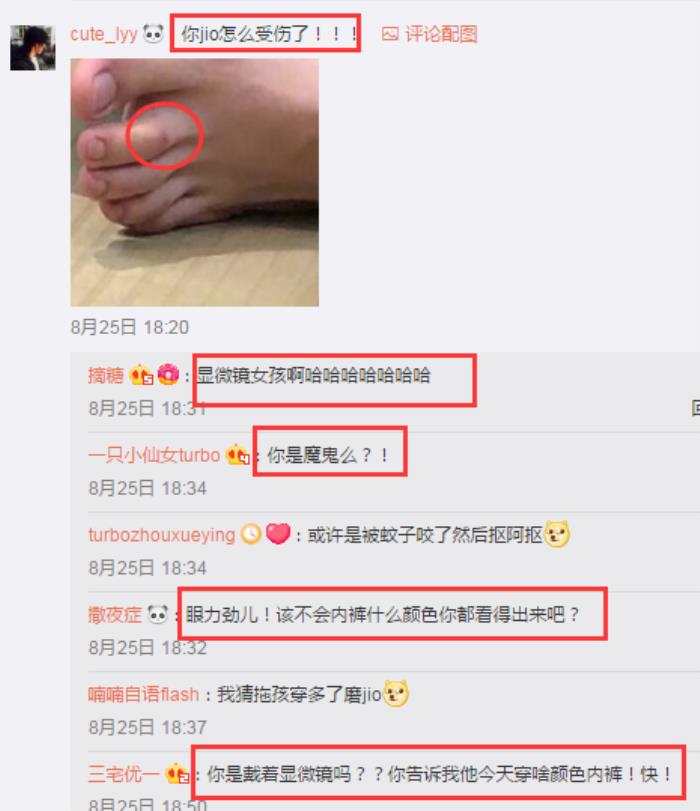Click the panda badge beside 撒夜症
700x811 pixels.
coord(157,614)
